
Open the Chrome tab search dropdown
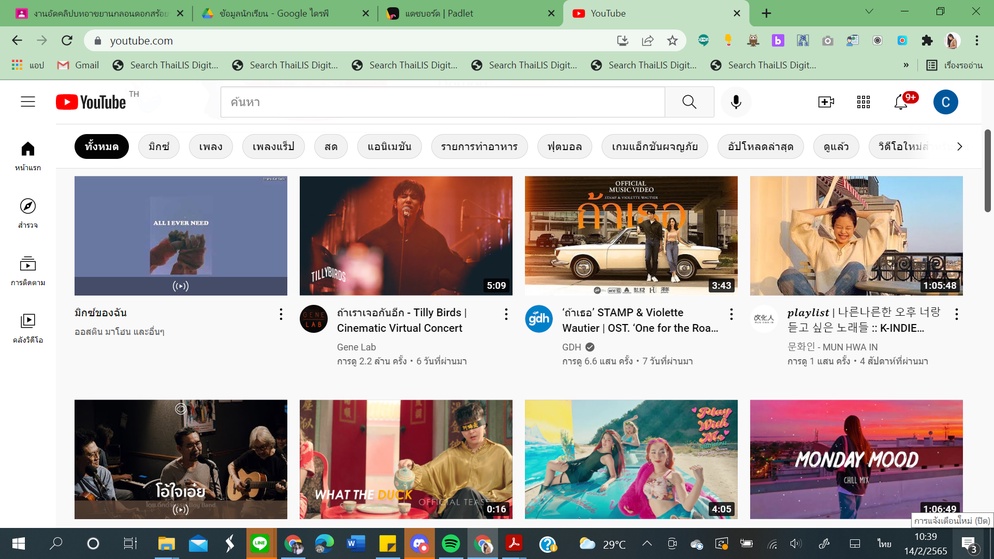tap(869, 12)
